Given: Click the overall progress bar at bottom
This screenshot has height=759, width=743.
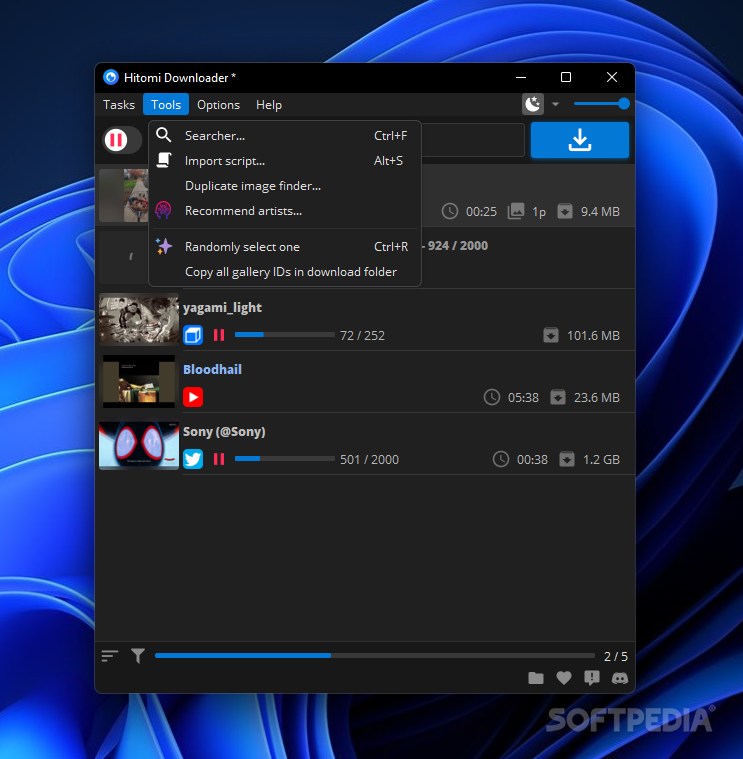Looking at the screenshot, I should (x=375, y=655).
